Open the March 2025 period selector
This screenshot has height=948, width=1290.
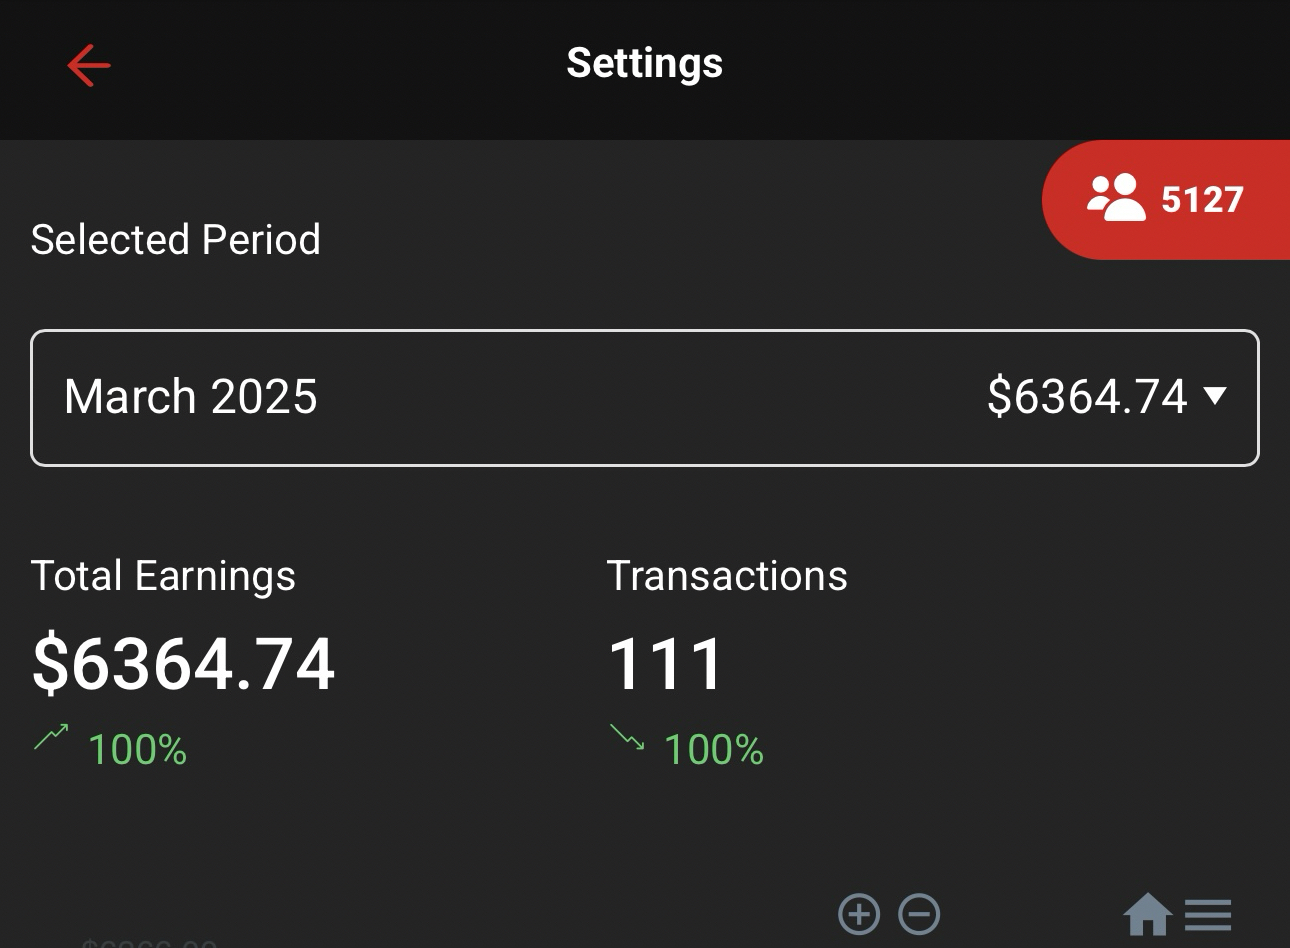[x=190, y=397]
